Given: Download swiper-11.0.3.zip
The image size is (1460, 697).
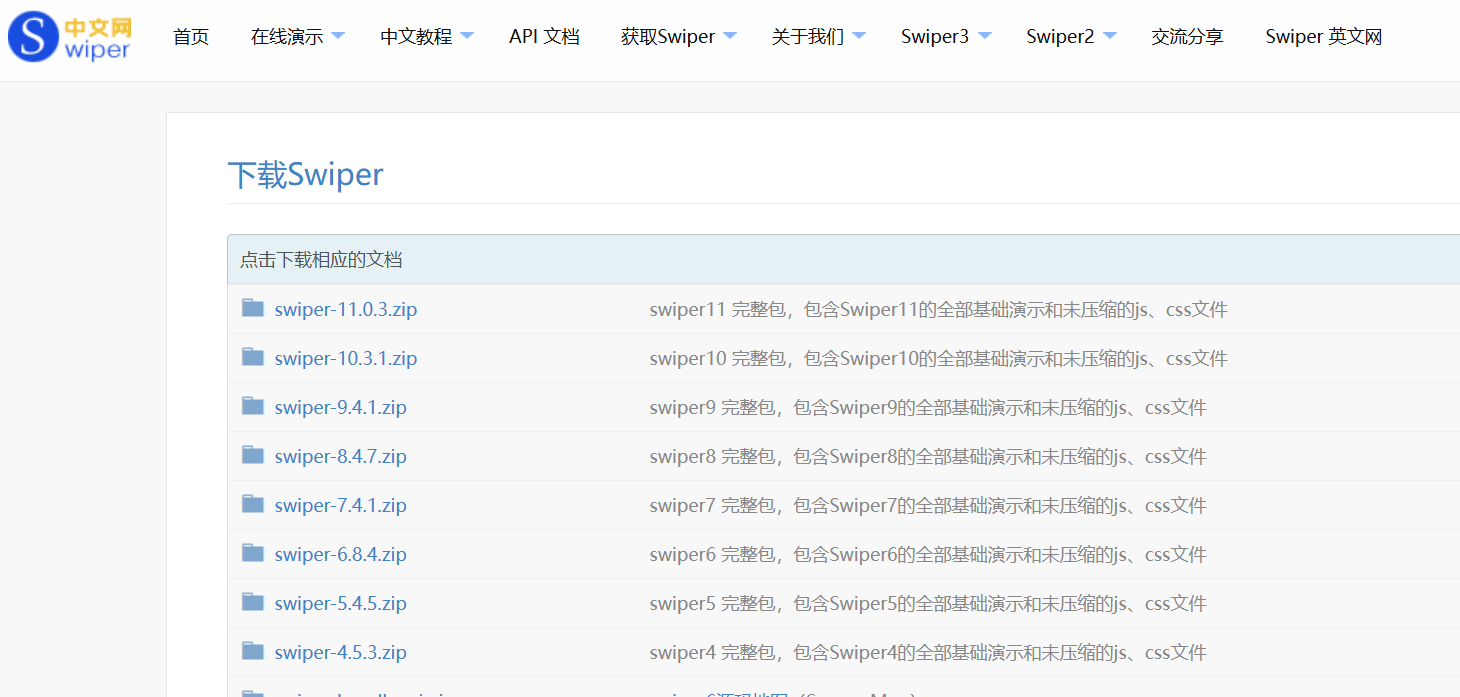Looking at the screenshot, I should click(x=346, y=309).
